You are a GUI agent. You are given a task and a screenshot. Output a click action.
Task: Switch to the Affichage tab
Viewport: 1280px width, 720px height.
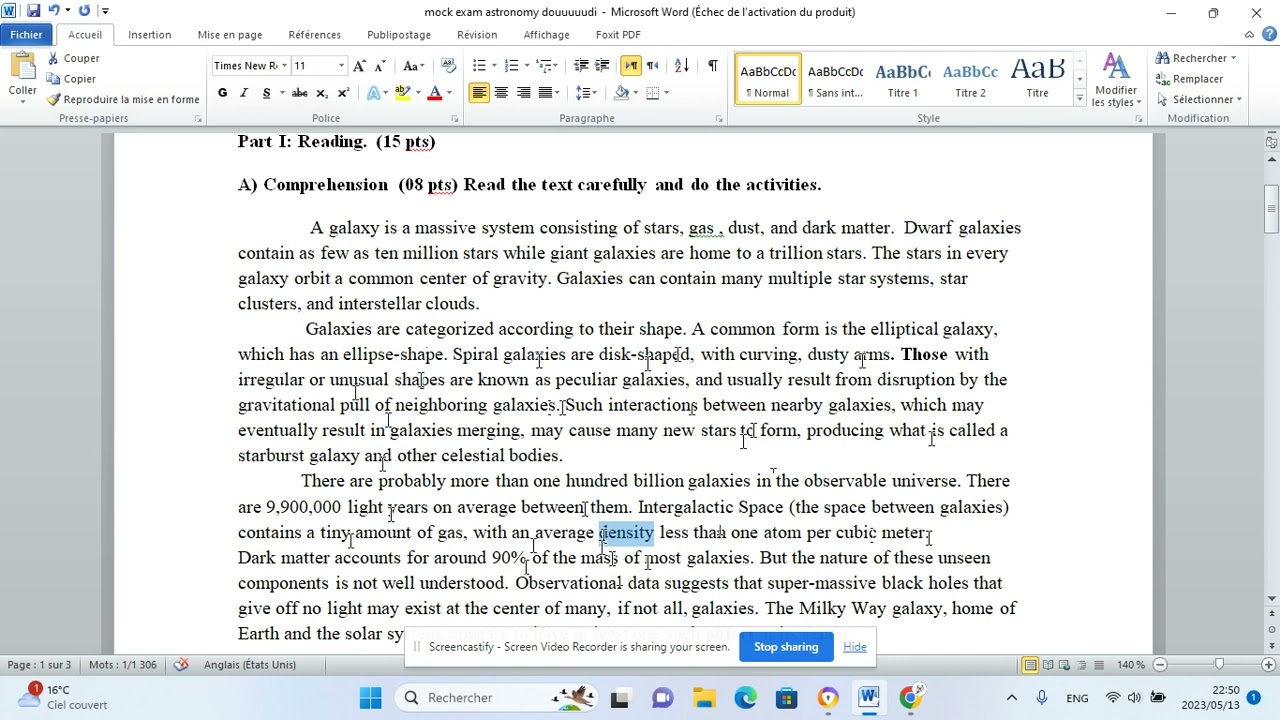(546, 35)
